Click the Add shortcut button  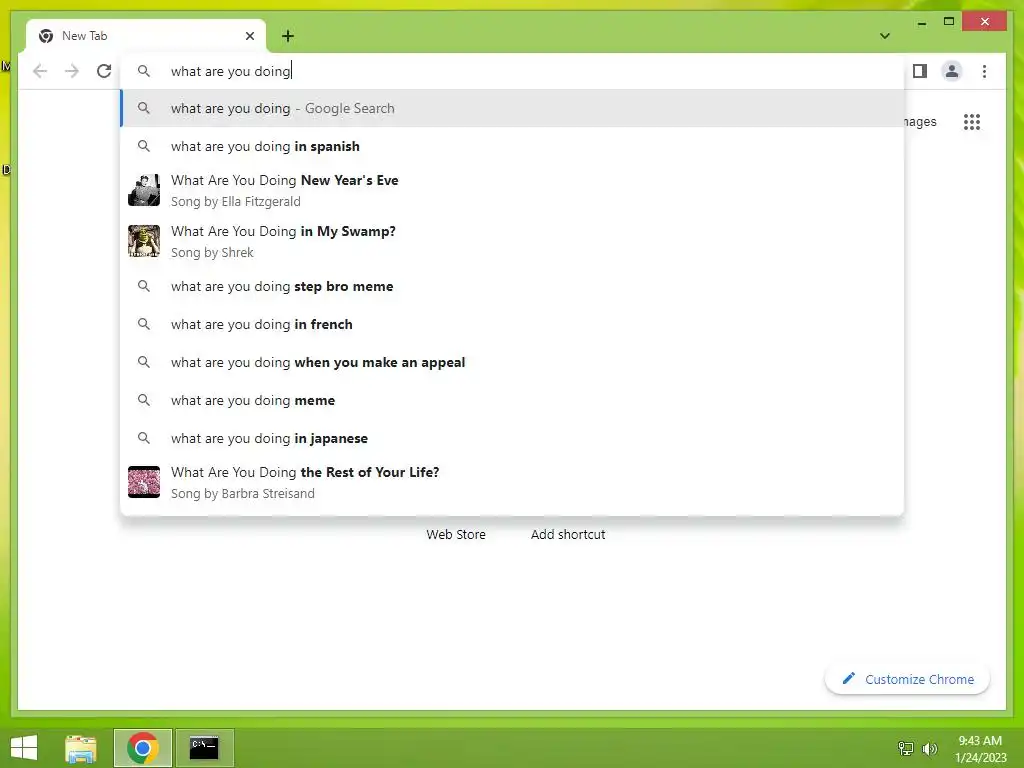tap(568, 534)
